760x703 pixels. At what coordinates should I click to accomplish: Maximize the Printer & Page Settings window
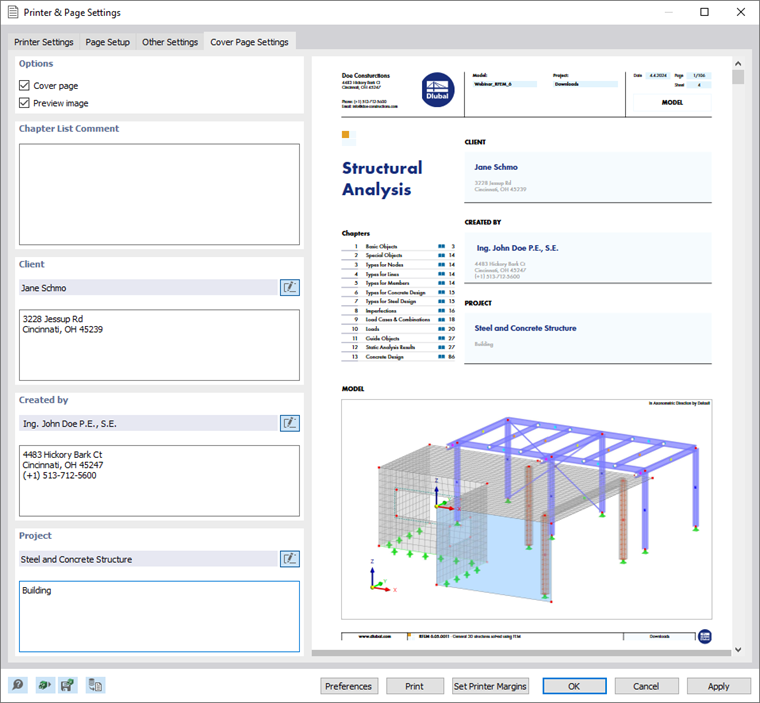(704, 12)
